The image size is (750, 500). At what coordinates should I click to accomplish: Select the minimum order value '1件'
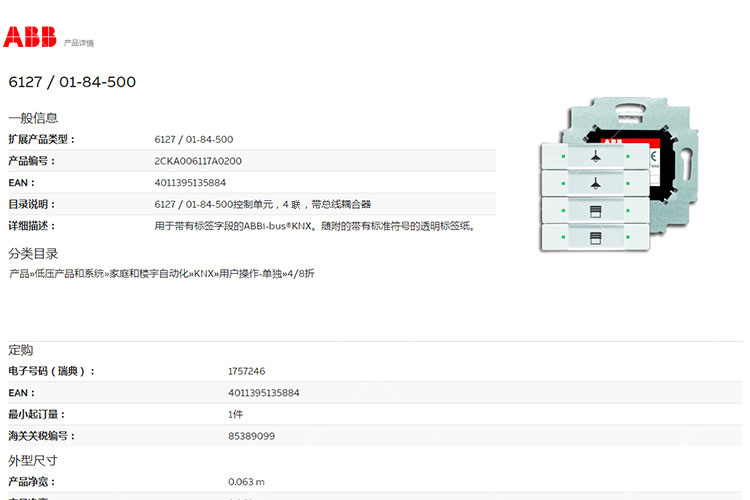(x=235, y=414)
